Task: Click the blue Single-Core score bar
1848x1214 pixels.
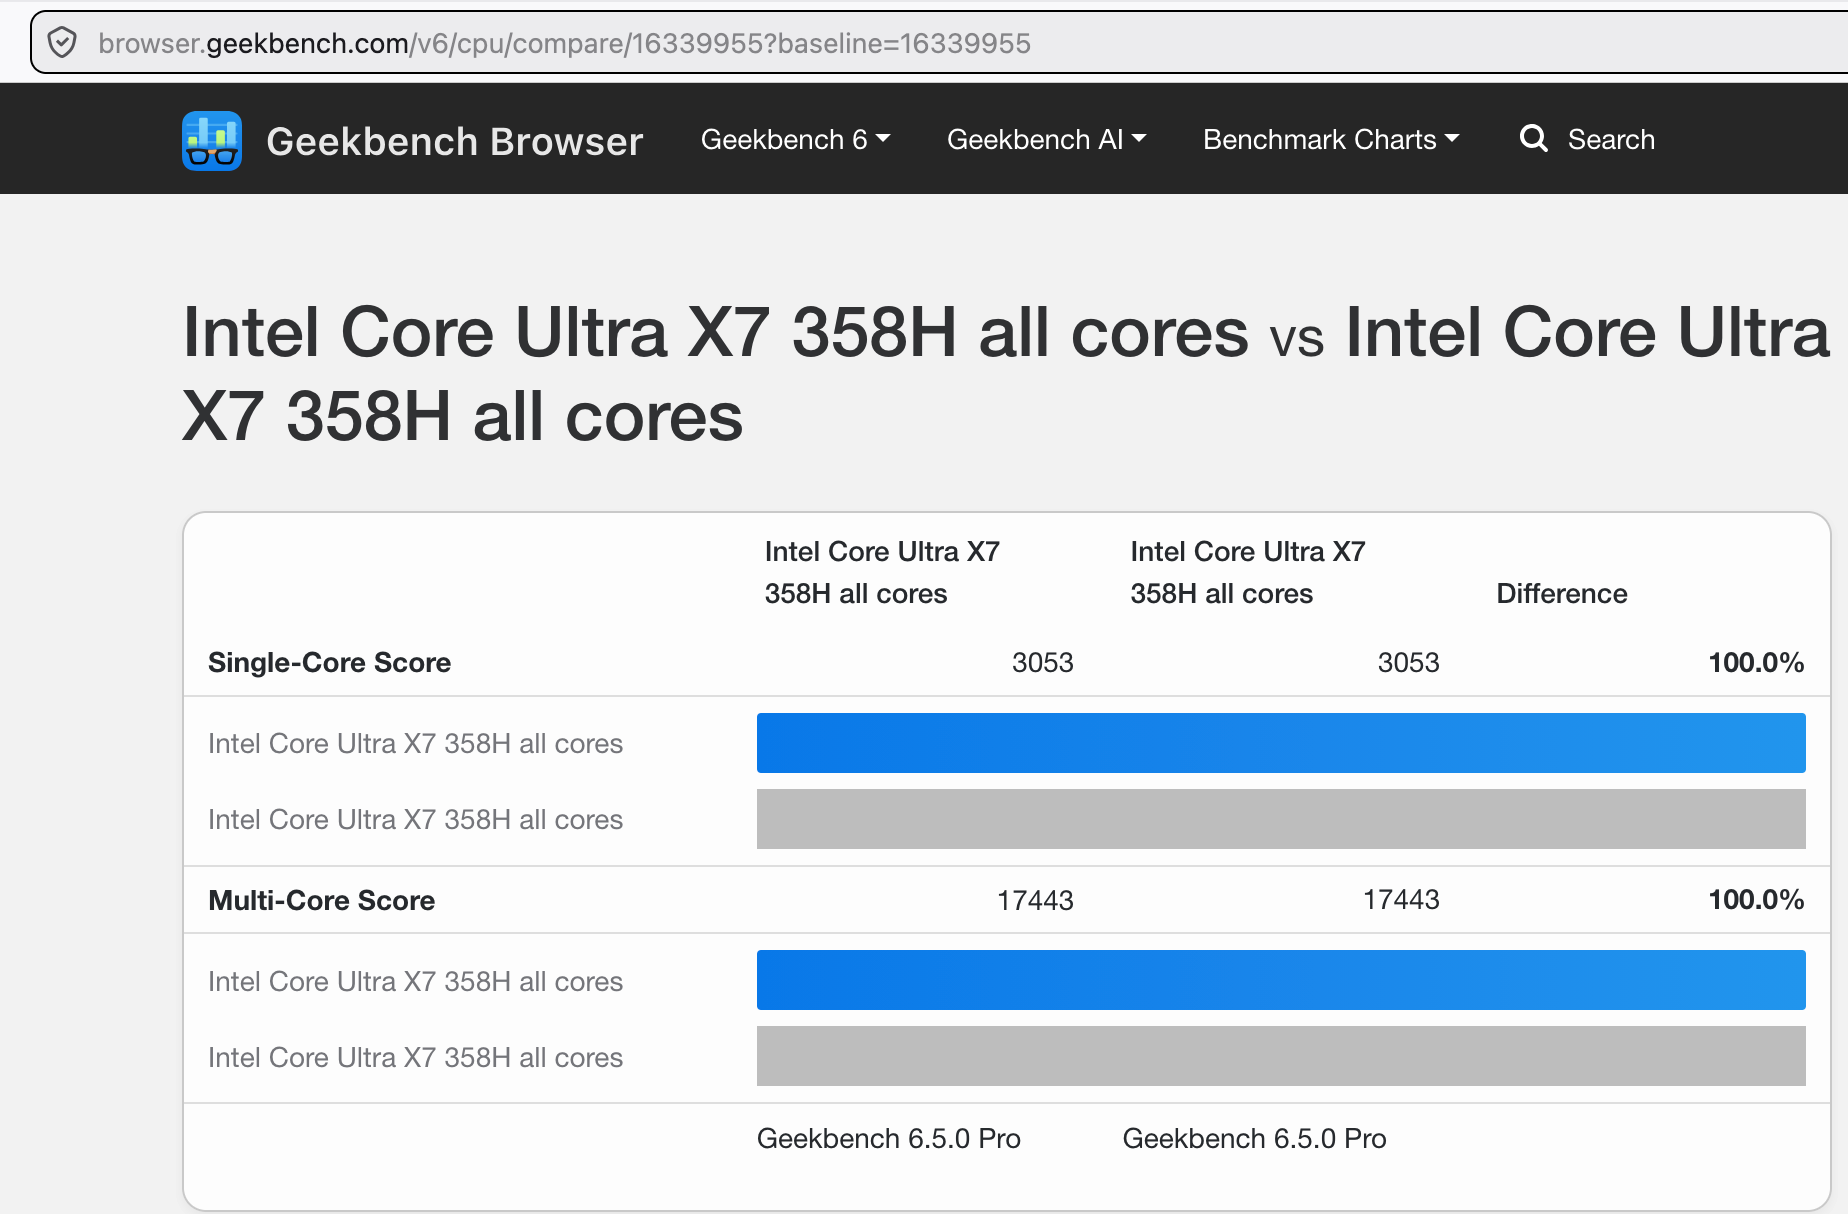Action: [x=1281, y=743]
